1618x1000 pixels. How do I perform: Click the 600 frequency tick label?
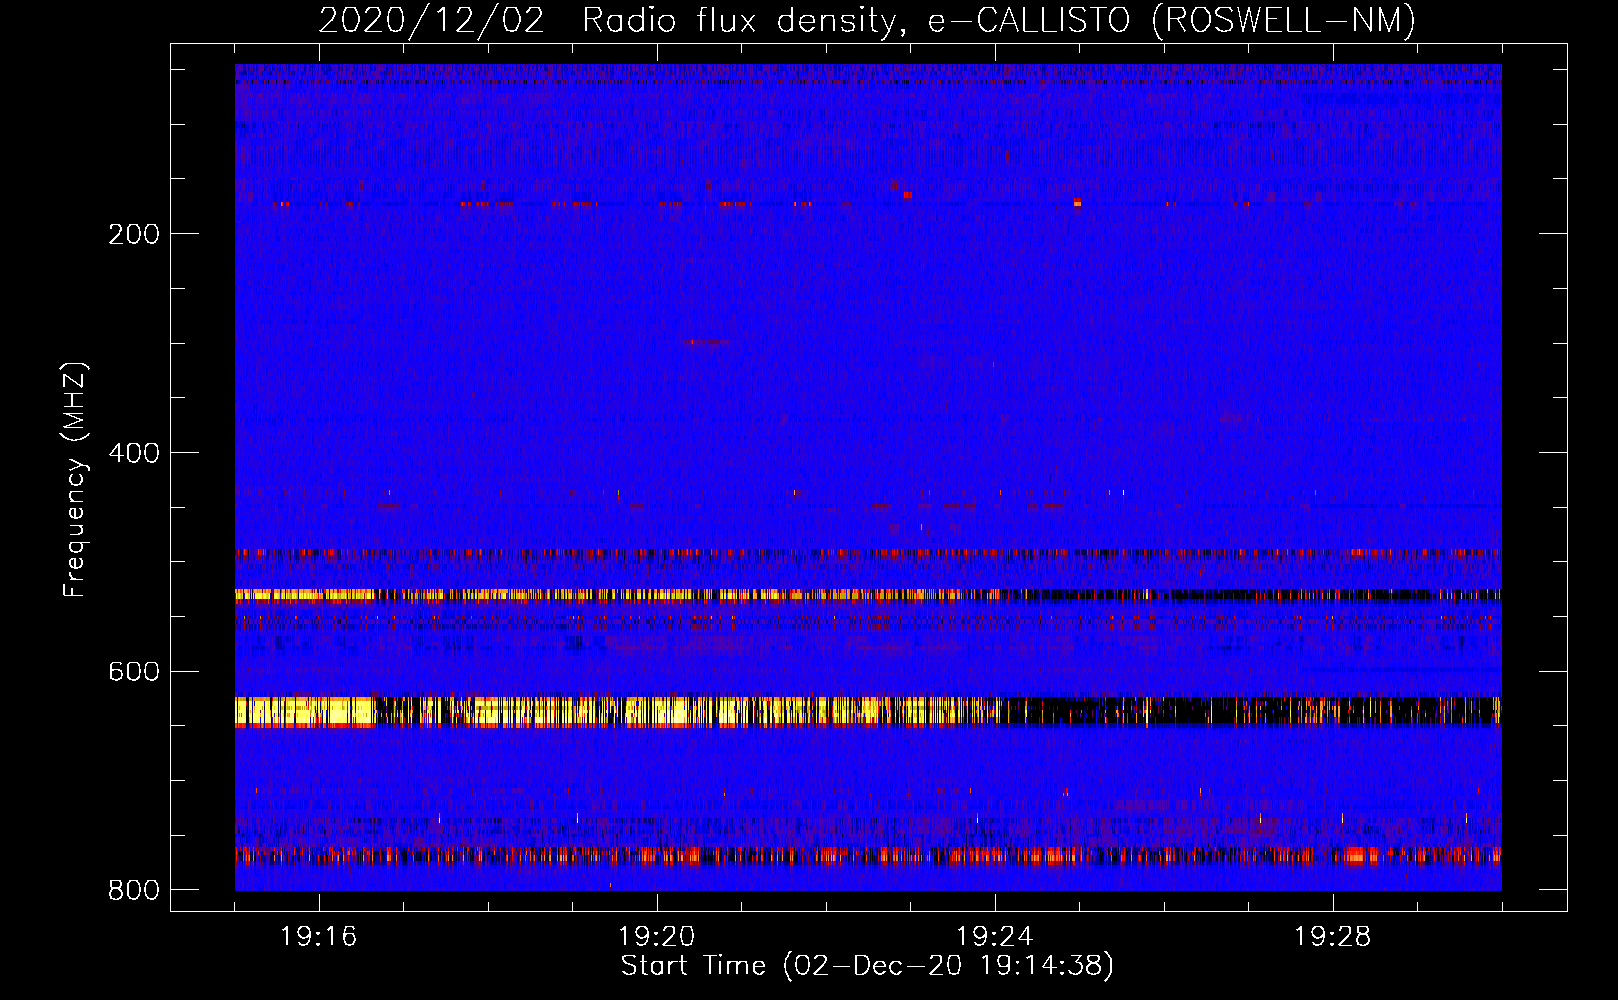[134, 671]
